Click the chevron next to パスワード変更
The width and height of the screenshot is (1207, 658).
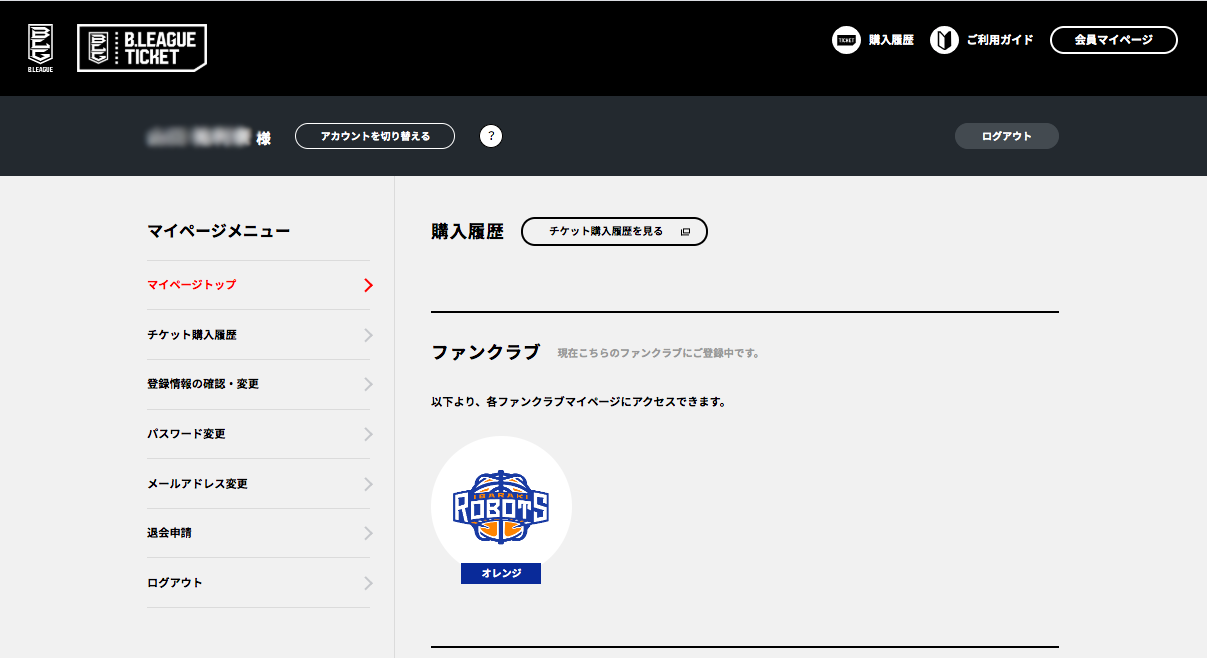[x=368, y=434]
